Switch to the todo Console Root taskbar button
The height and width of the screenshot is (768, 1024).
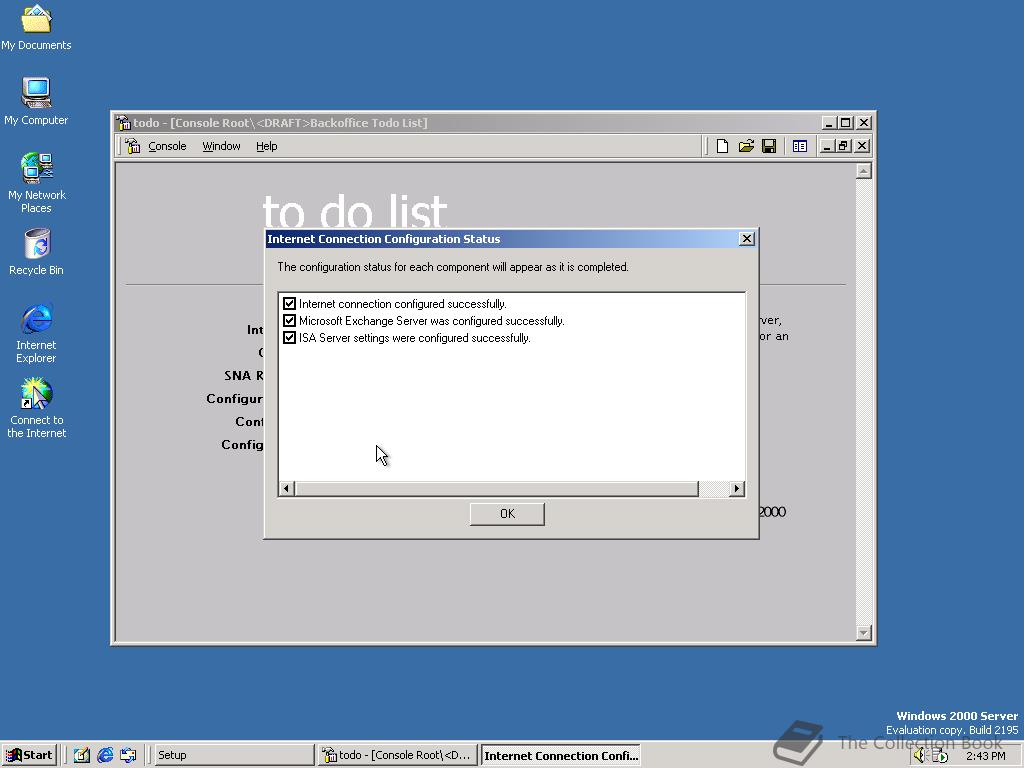pyautogui.click(x=397, y=755)
